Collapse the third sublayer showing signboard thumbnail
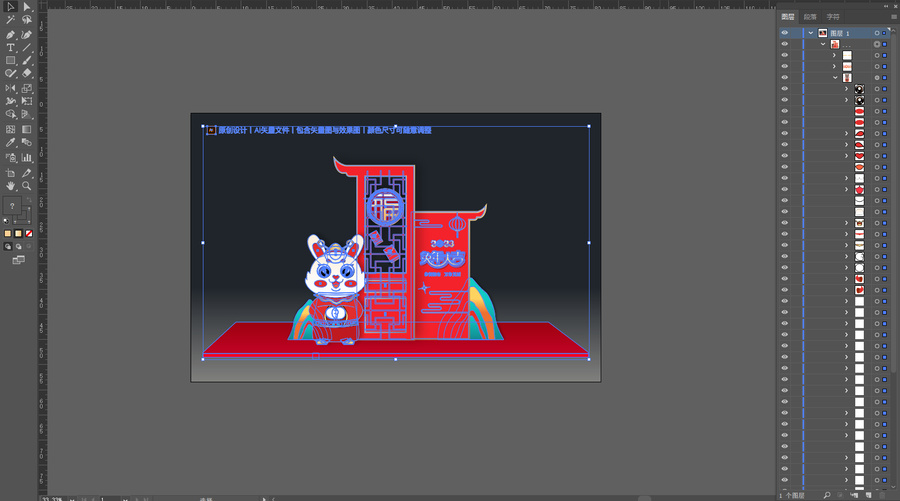Screen dimensions: 900x501 click(x=835, y=77)
